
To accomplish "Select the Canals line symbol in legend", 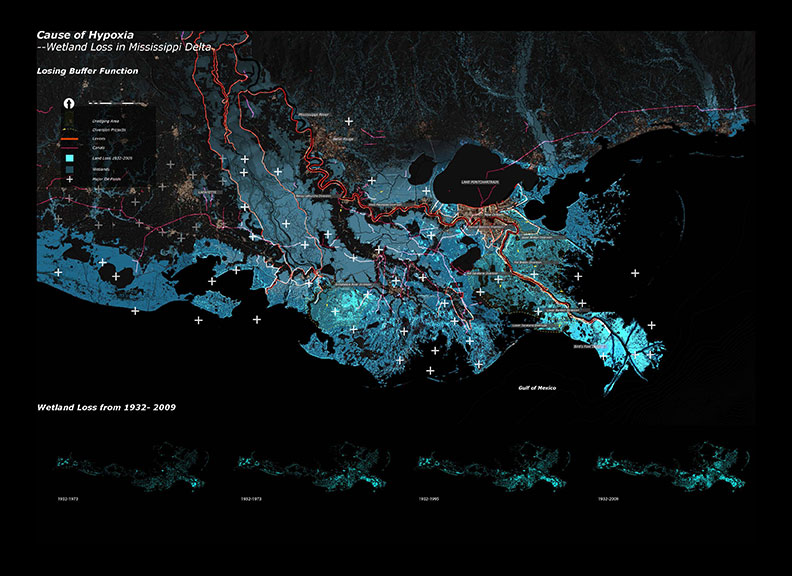I will [x=69, y=148].
